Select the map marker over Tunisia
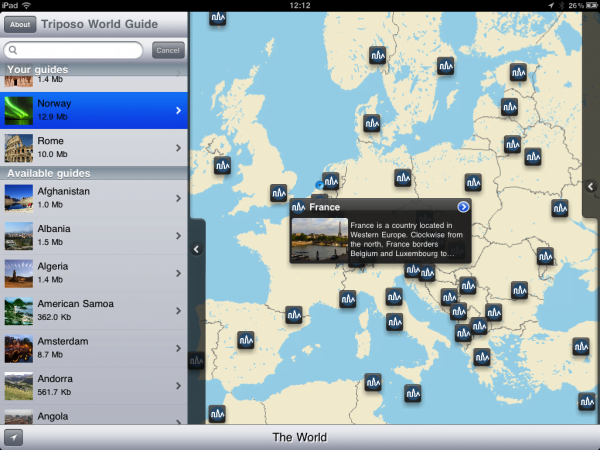The height and width of the screenshot is (450, 600). [373, 381]
